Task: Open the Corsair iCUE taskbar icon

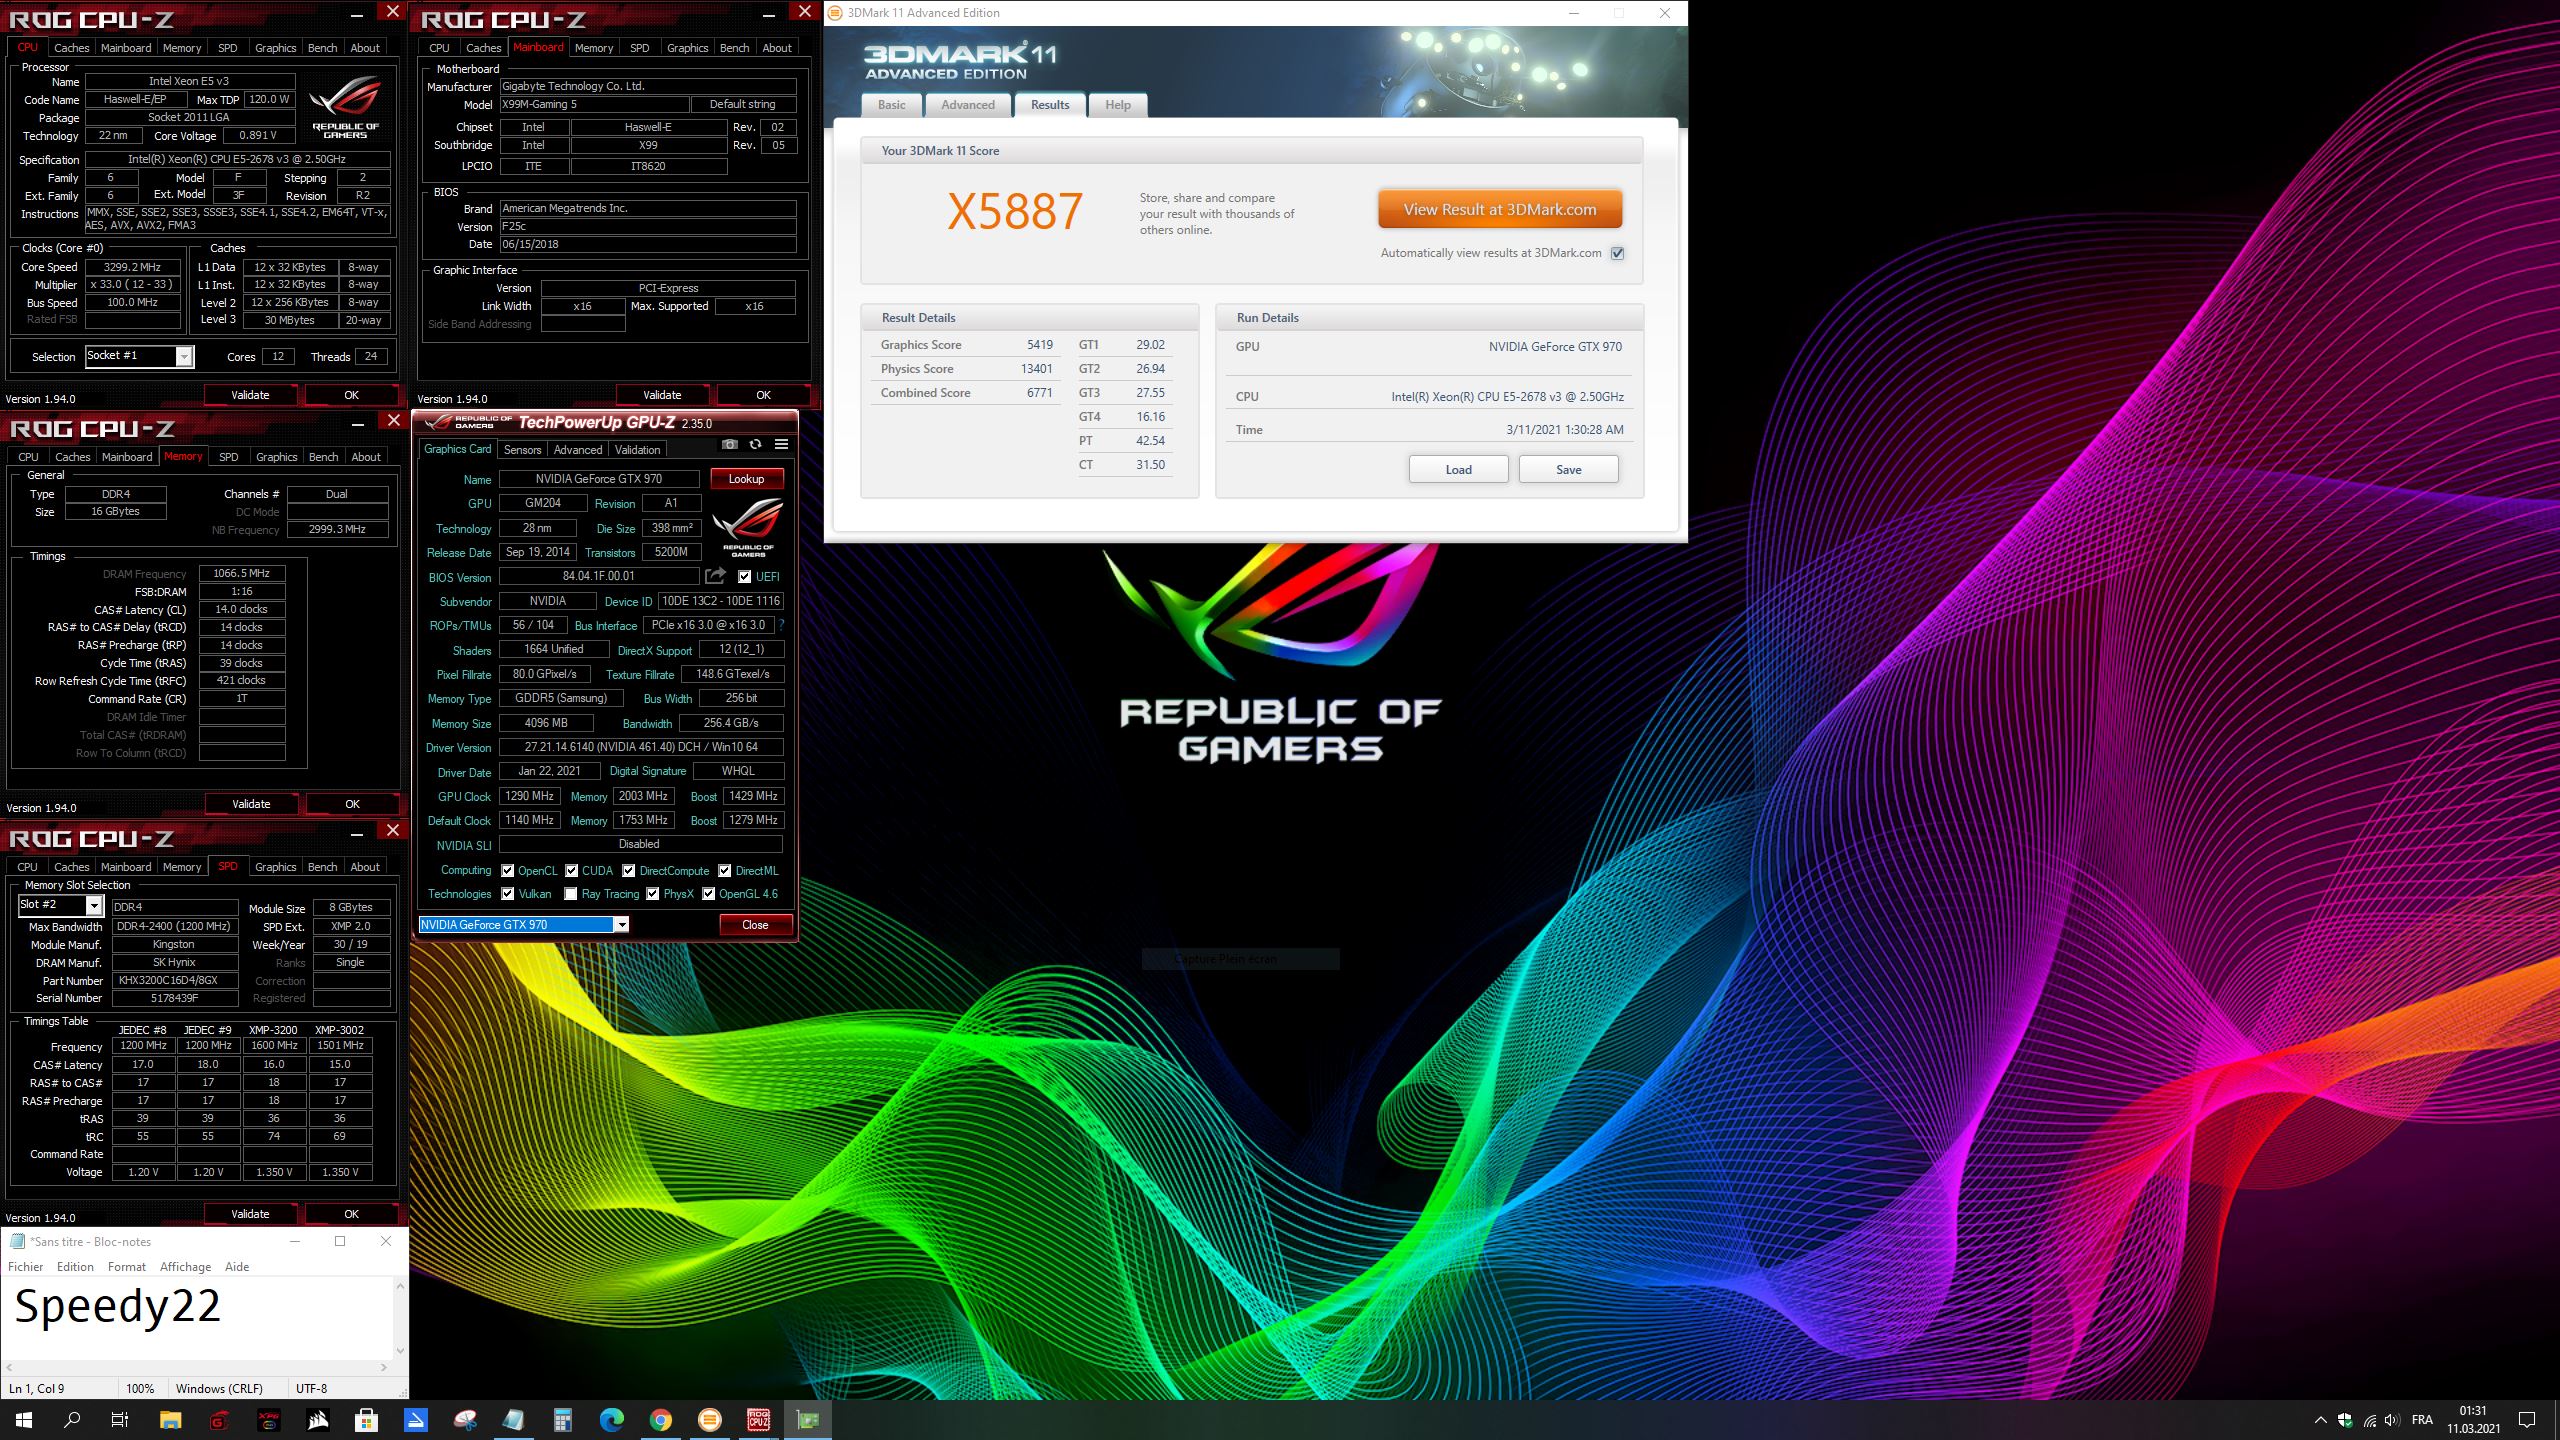Action: [317, 1420]
